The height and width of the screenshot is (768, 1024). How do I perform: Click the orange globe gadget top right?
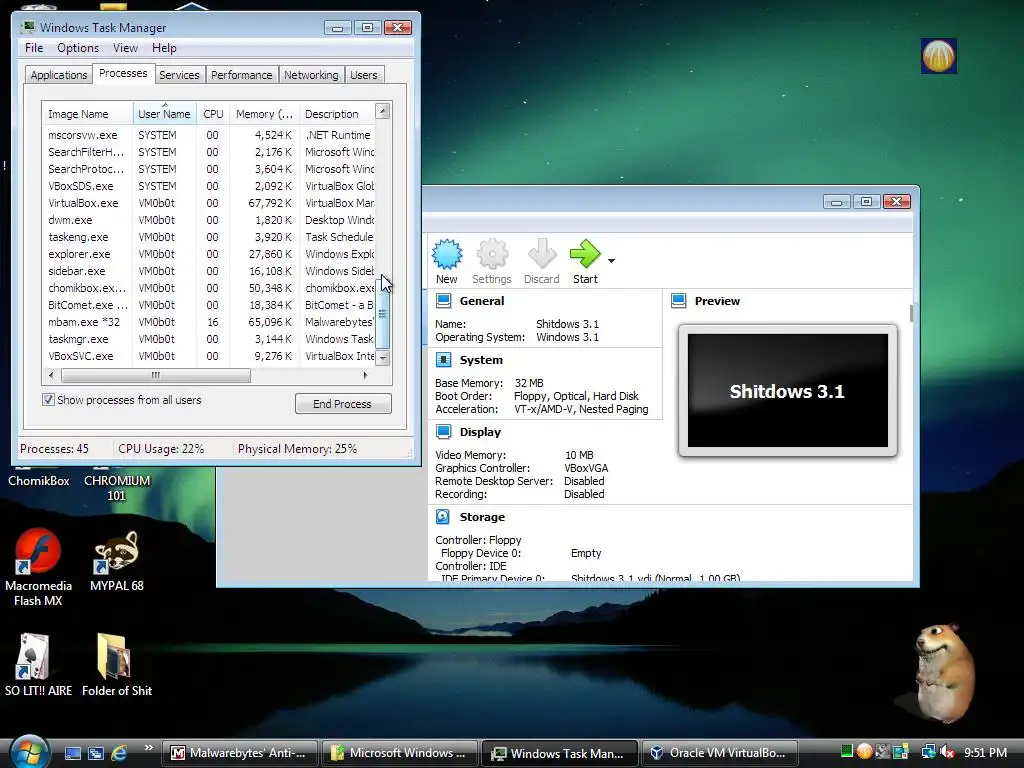[x=938, y=56]
